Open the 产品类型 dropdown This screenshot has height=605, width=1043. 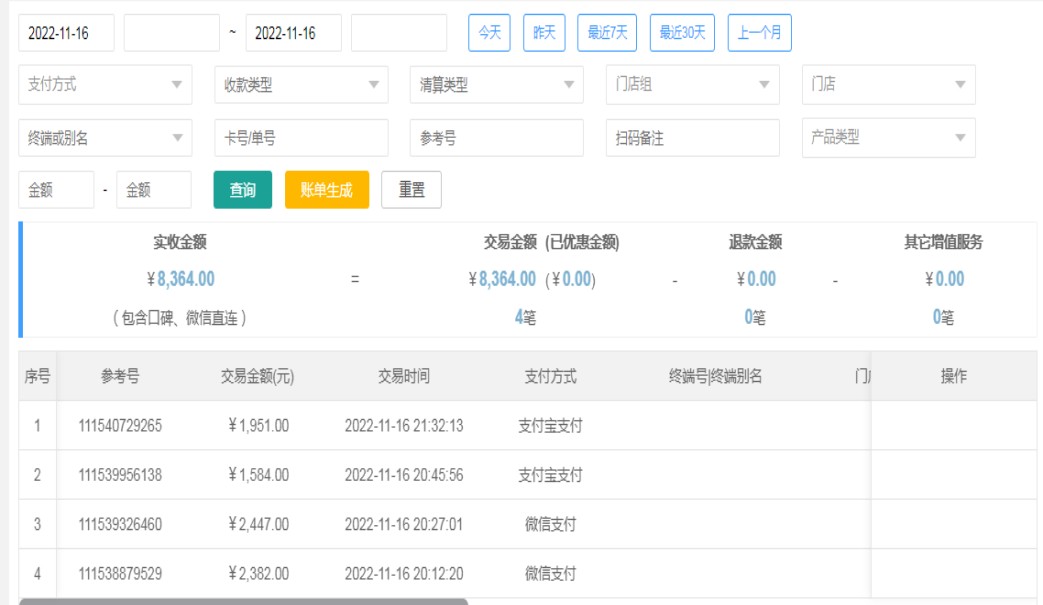click(888, 138)
